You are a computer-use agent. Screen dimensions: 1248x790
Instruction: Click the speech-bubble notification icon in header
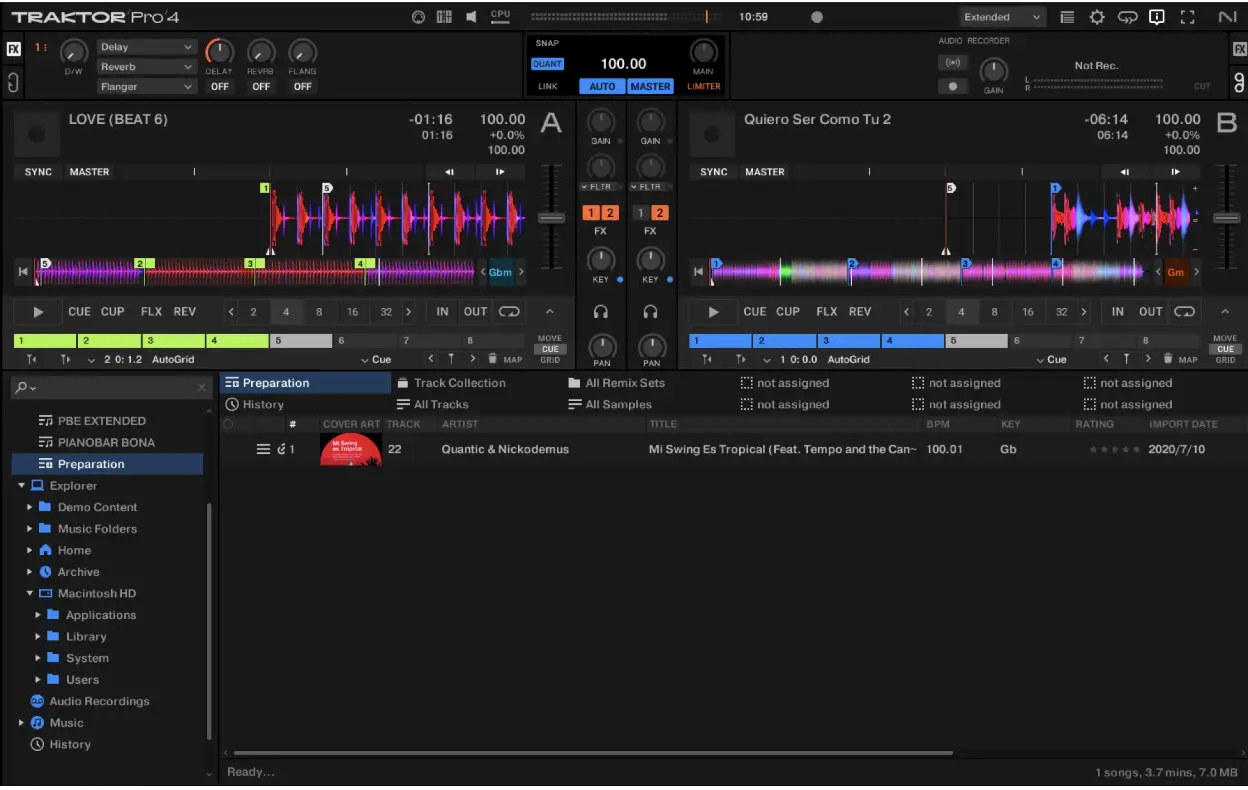[x=1157, y=17]
